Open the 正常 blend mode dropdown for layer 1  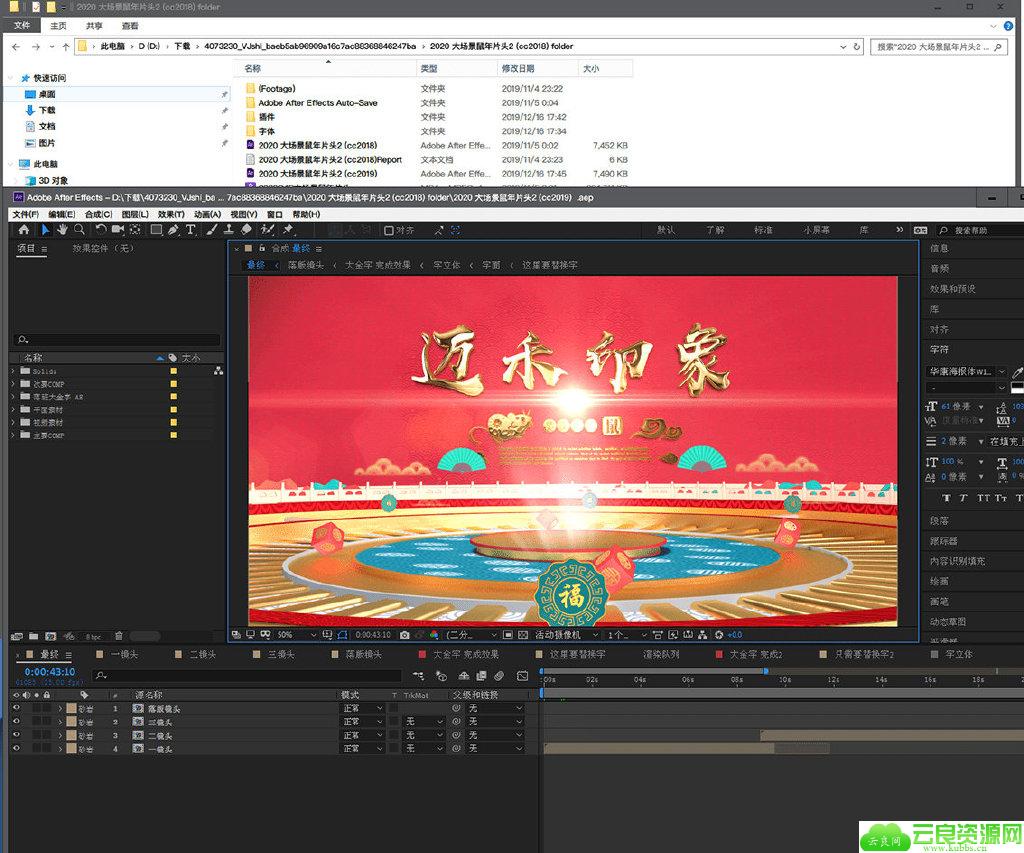point(362,709)
